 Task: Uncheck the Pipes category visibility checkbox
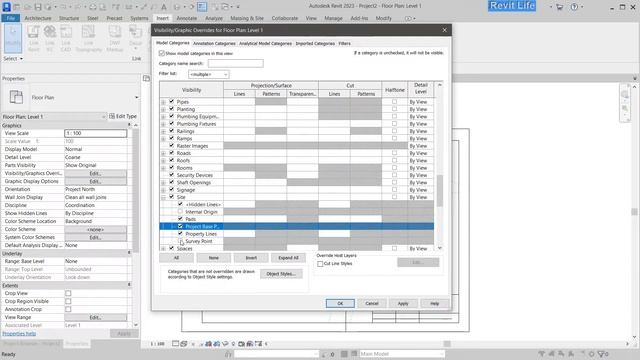click(171, 101)
